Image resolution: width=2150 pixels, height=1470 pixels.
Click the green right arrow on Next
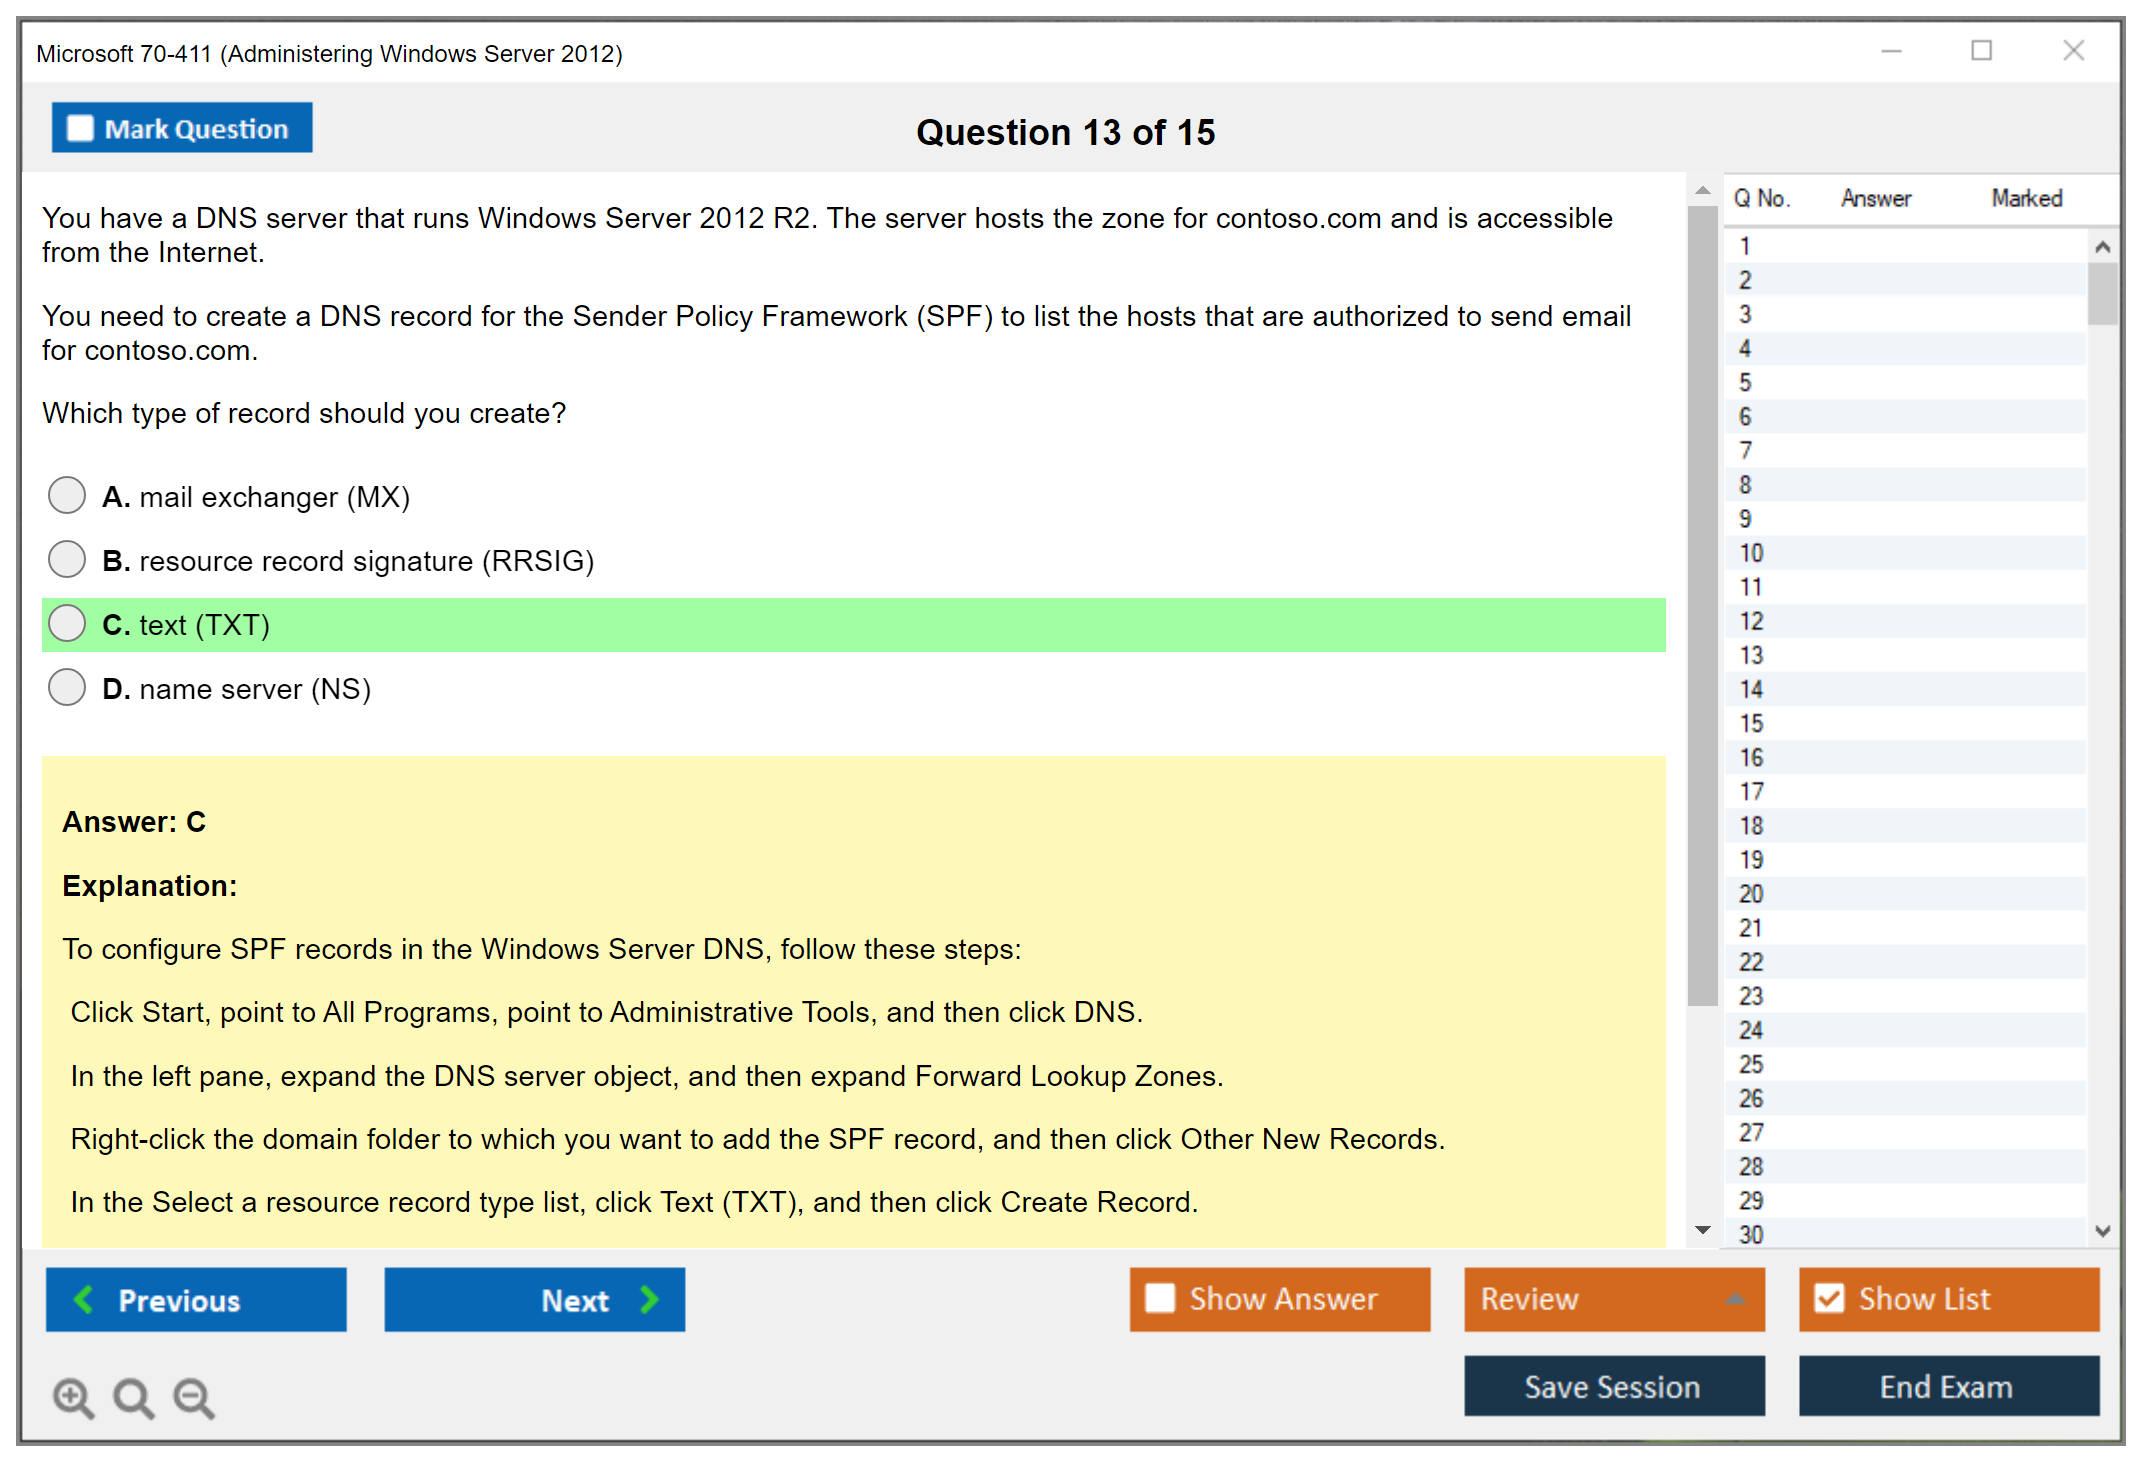(x=650, y=1299)
